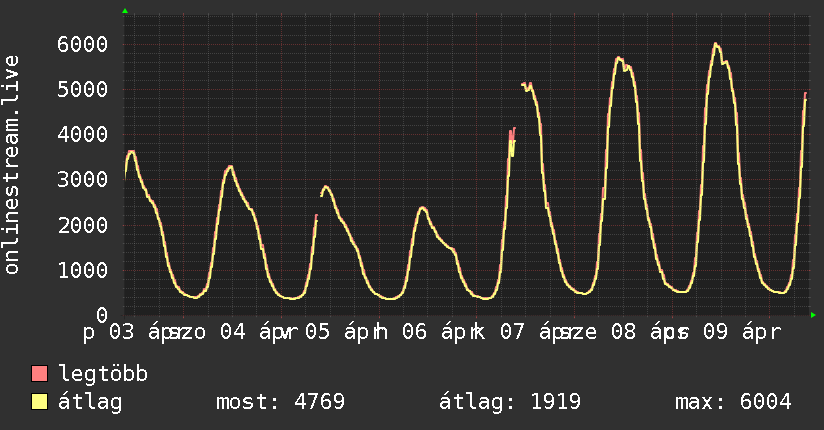The height and width of the screenshot is (430, 824).
Task: Click the yellow átlag legend swatch
Action: (x=39, y=401)
